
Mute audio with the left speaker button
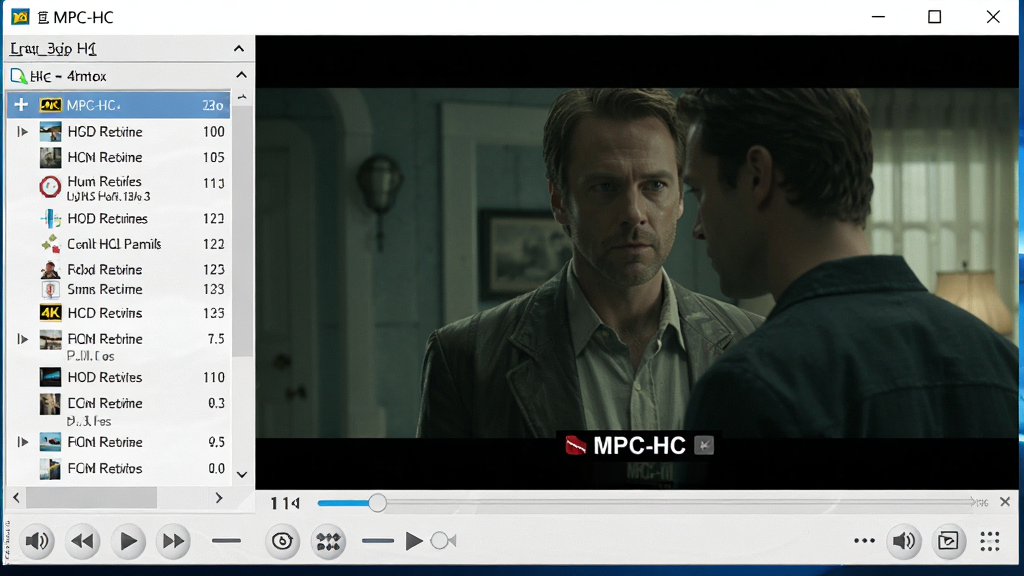[37, 541]
